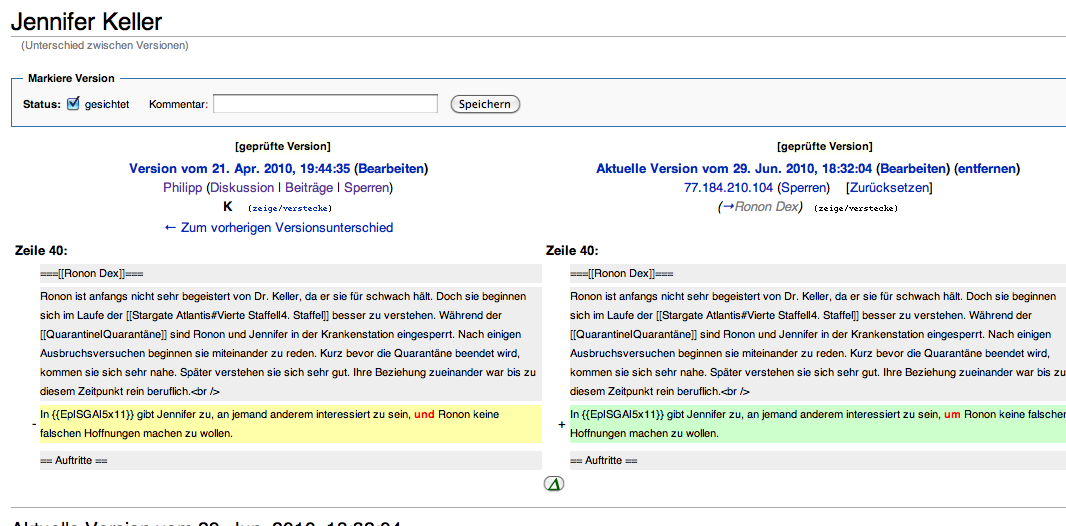Click Bearbeiten for the April 2010 version
This screenshot has width=1066, height=526.
point(390,169)
